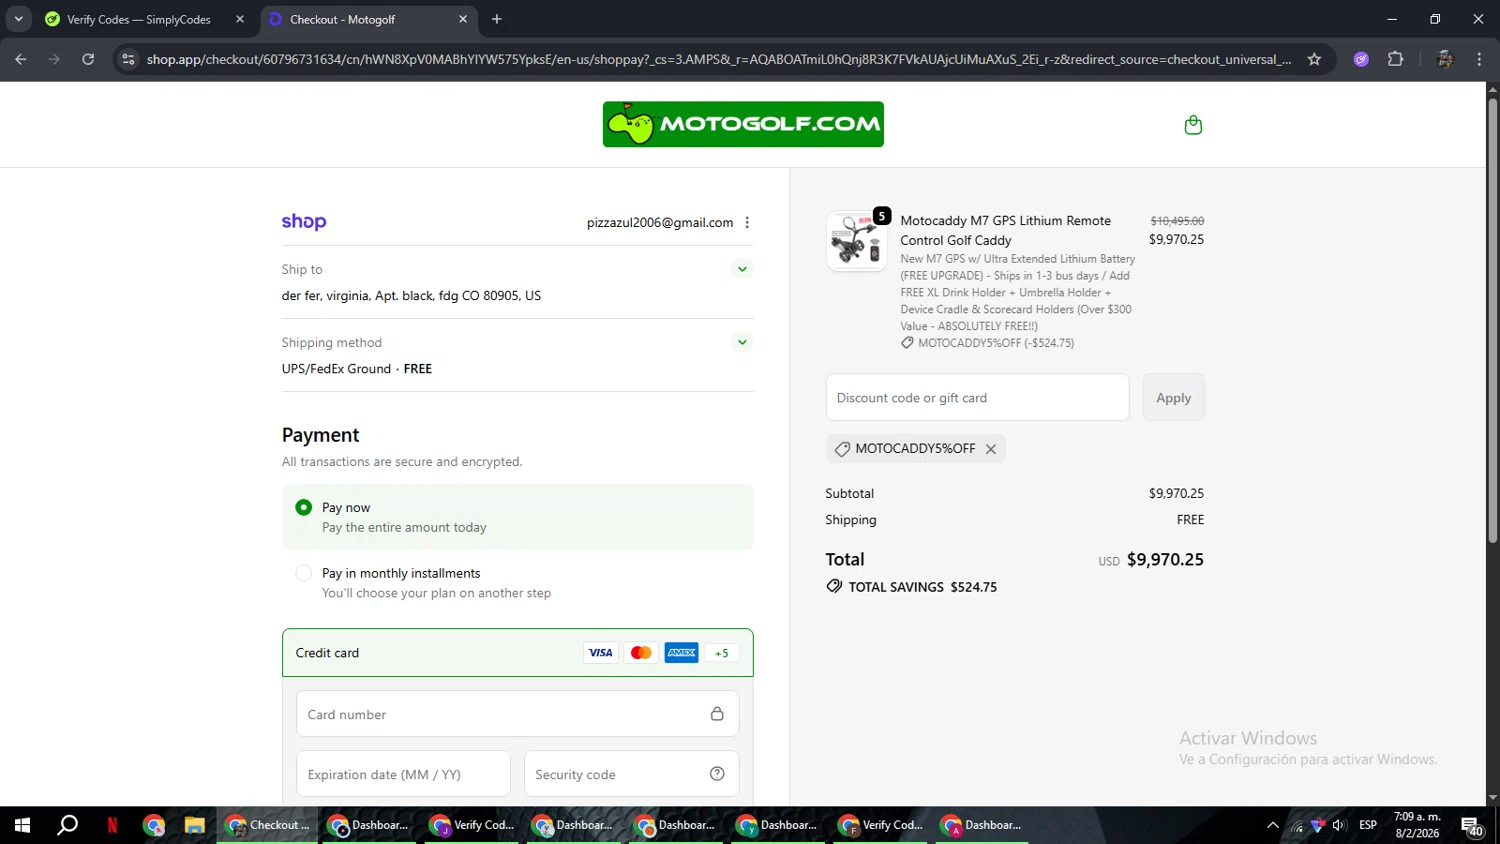Open File Explorer from the taskbar

coord(194,825)
